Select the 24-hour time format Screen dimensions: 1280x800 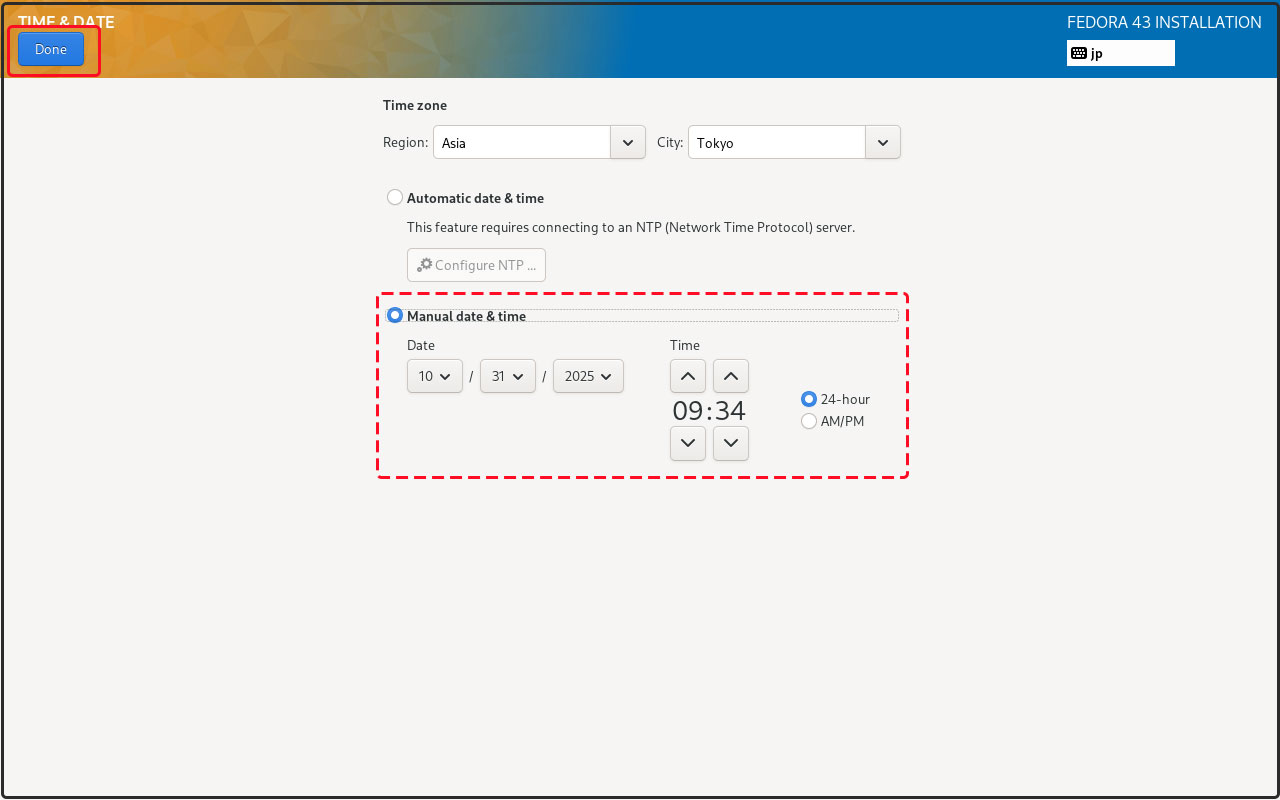[x=809, y=399]
